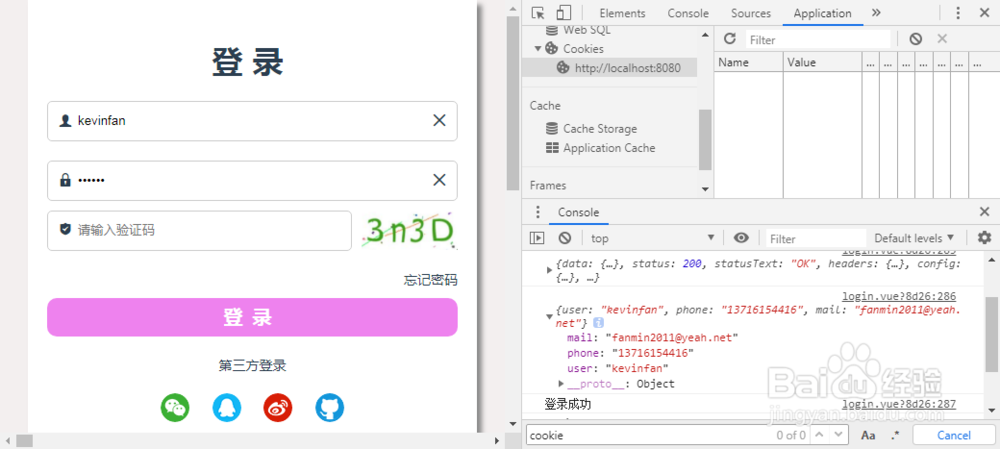
Task: Delete selected cookie with the X icon
Action: [942, 39]
